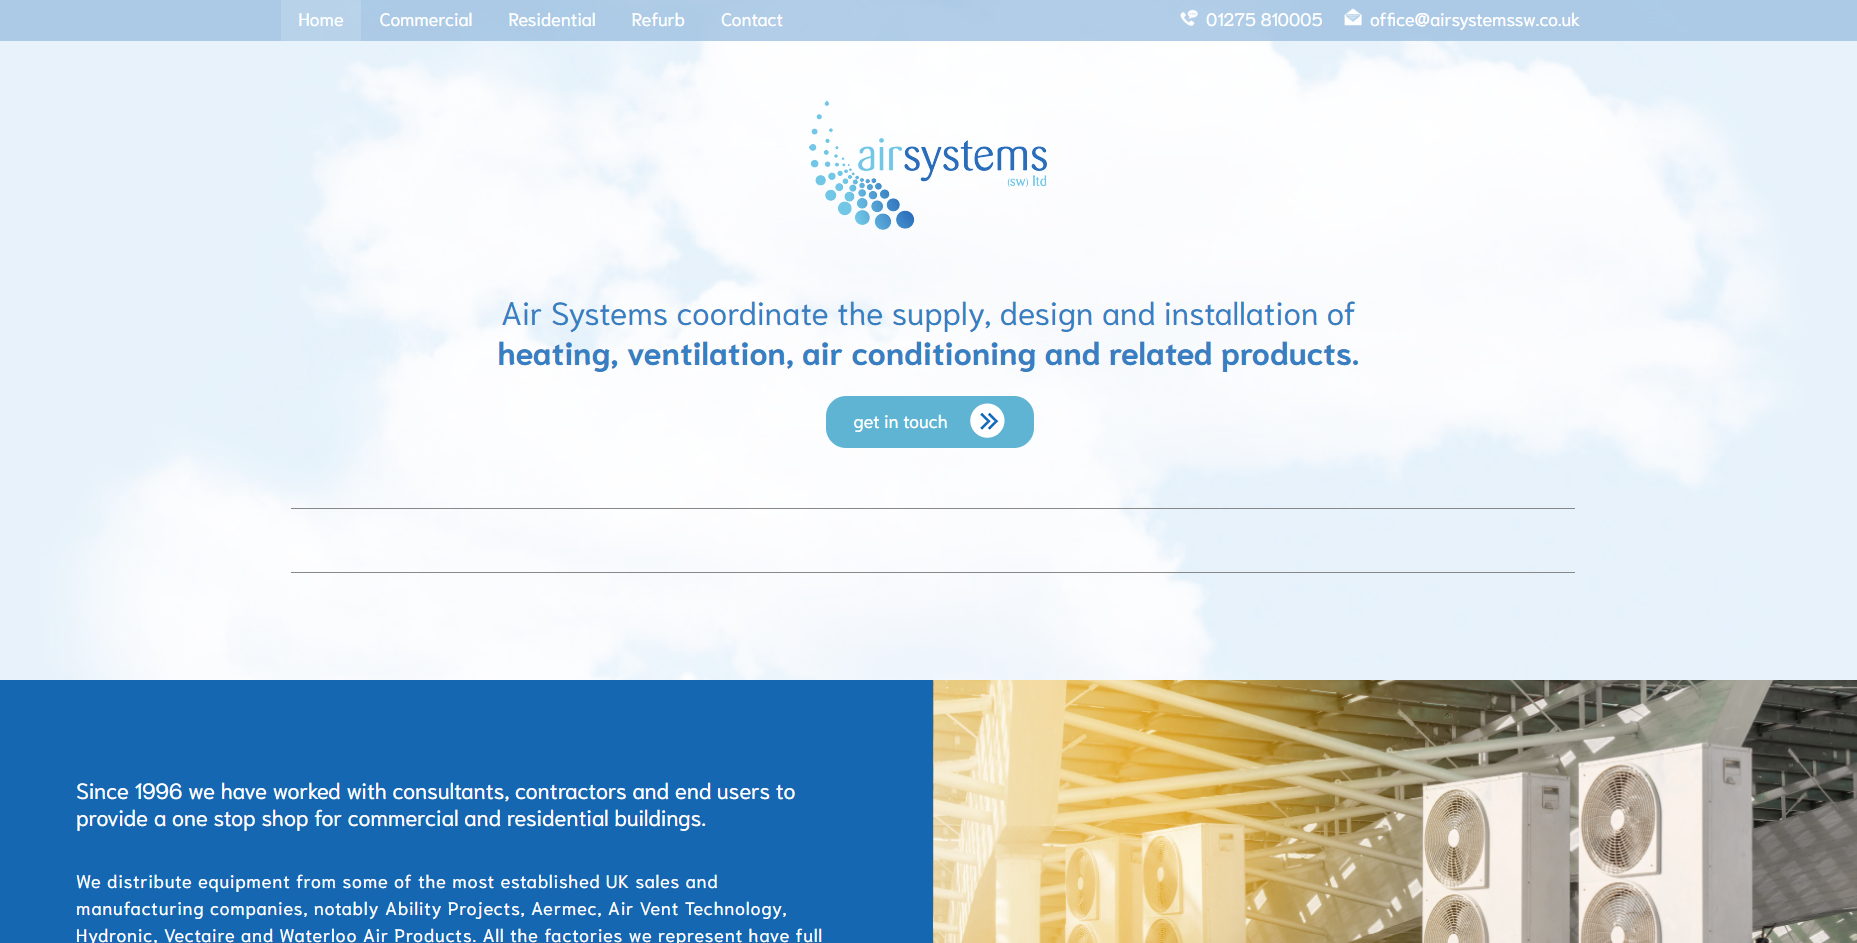Click the telephone handset icon
This screenshot has width=1857, height=943.
tap(1188, 18)
